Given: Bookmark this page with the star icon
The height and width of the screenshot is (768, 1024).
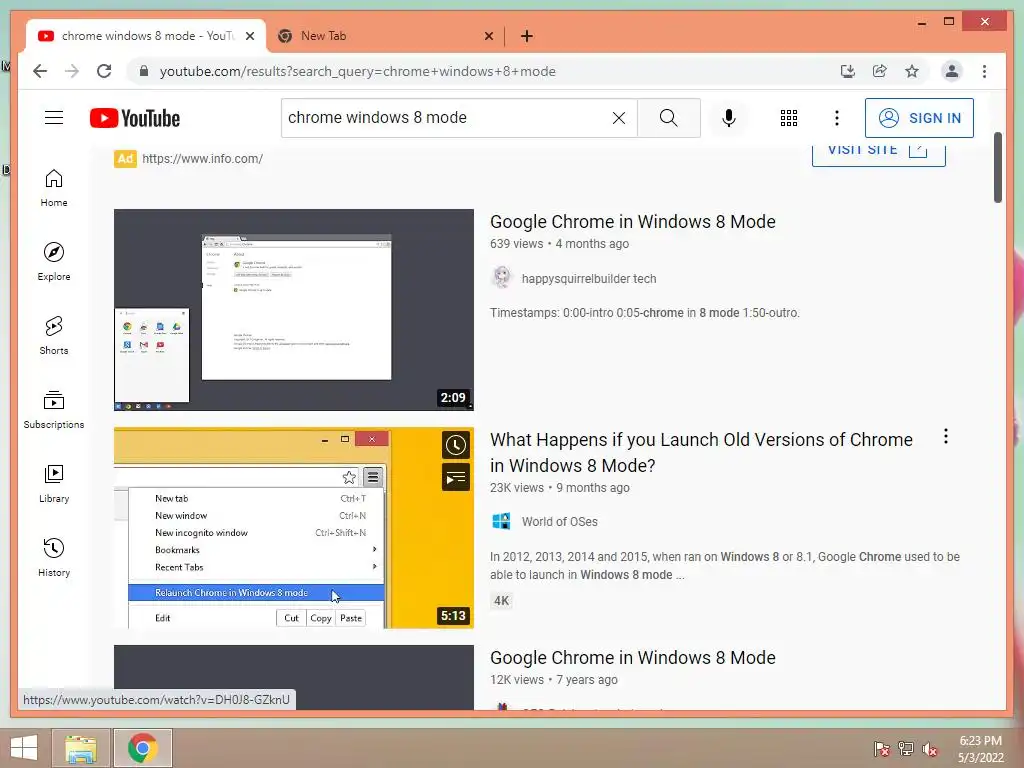Looking at the screenshot, I should click(912, 71).
